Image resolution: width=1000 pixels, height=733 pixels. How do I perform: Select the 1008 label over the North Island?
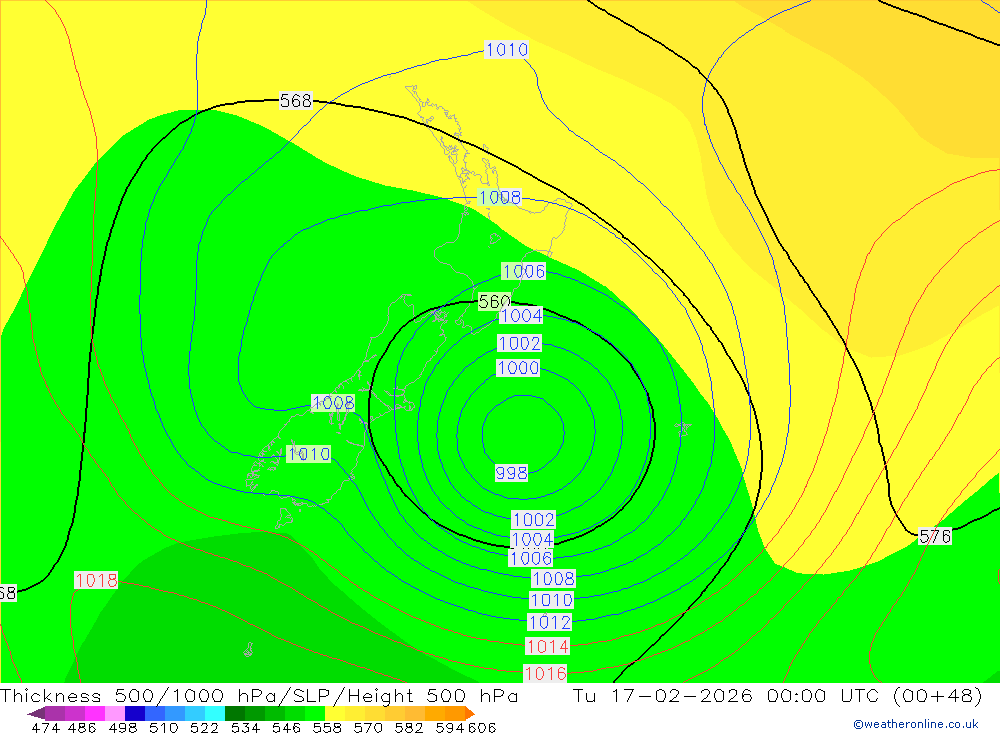tap(500, 197)
